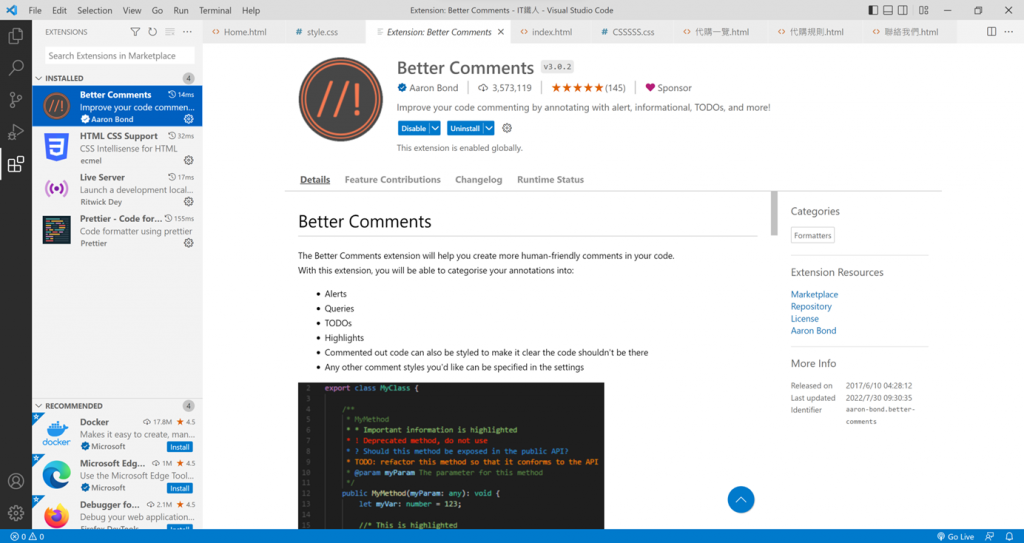Click the scroll-to-top round button
The image size is (1024, 543).
[741, 500]
